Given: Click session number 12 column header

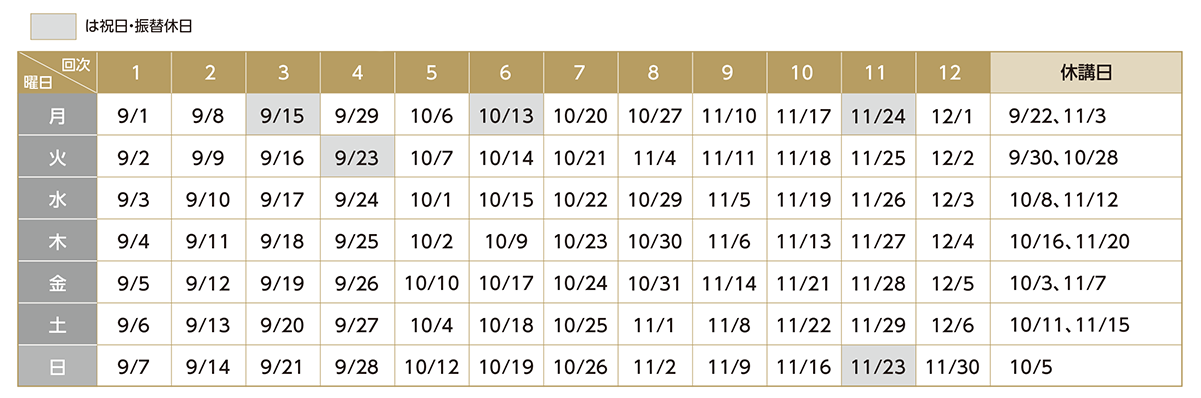Looking at the screenshot, I should coord(952,72).
